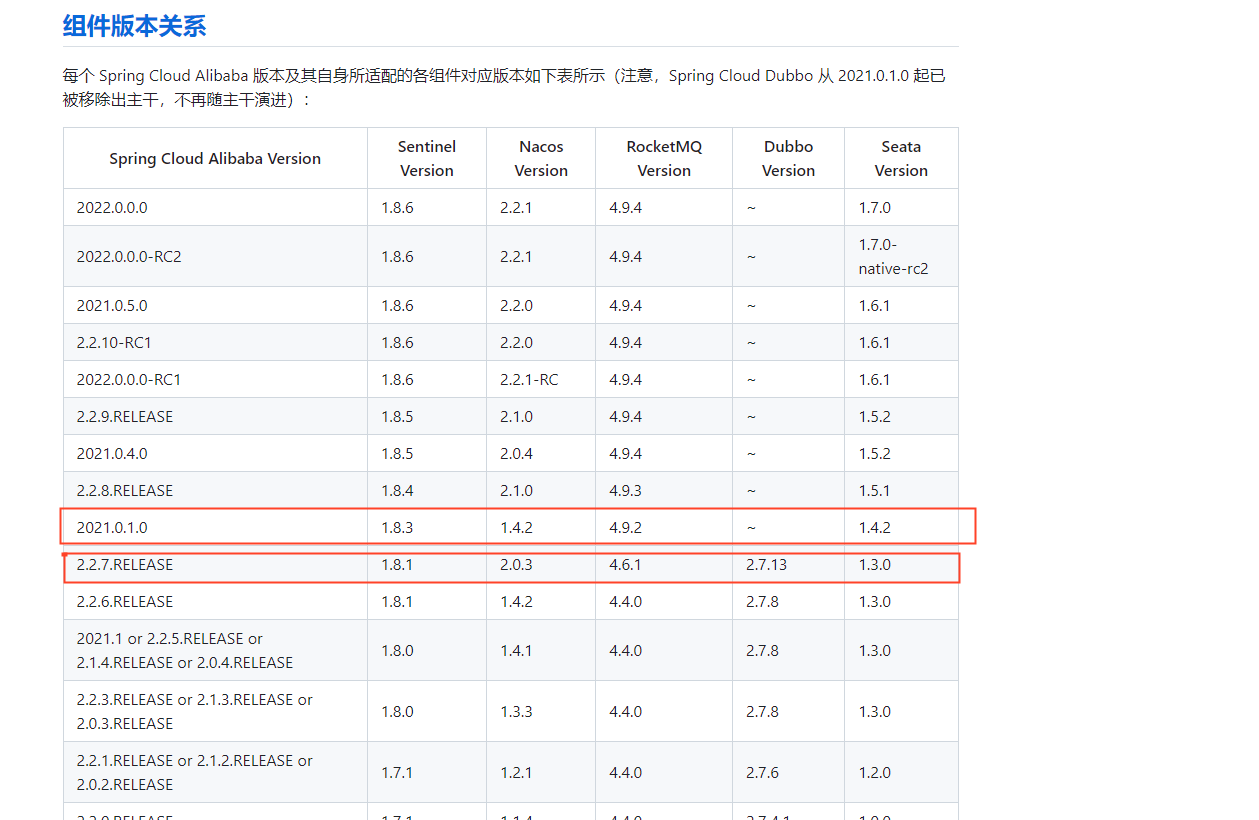This screenshot has height=820, width=1259.
Task: Click the Nacos Version column header
Action: pyautogui.click(x=541, y=158)
